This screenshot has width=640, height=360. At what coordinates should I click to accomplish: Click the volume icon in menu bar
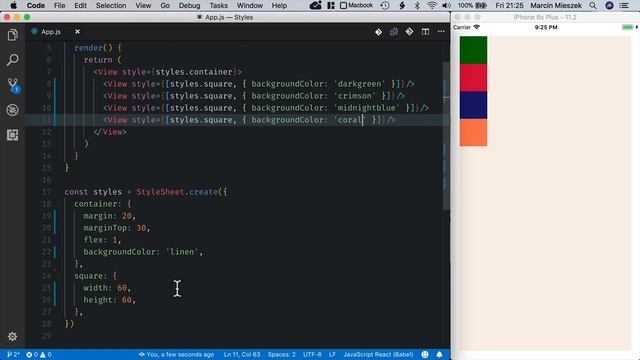pos(447,5)
